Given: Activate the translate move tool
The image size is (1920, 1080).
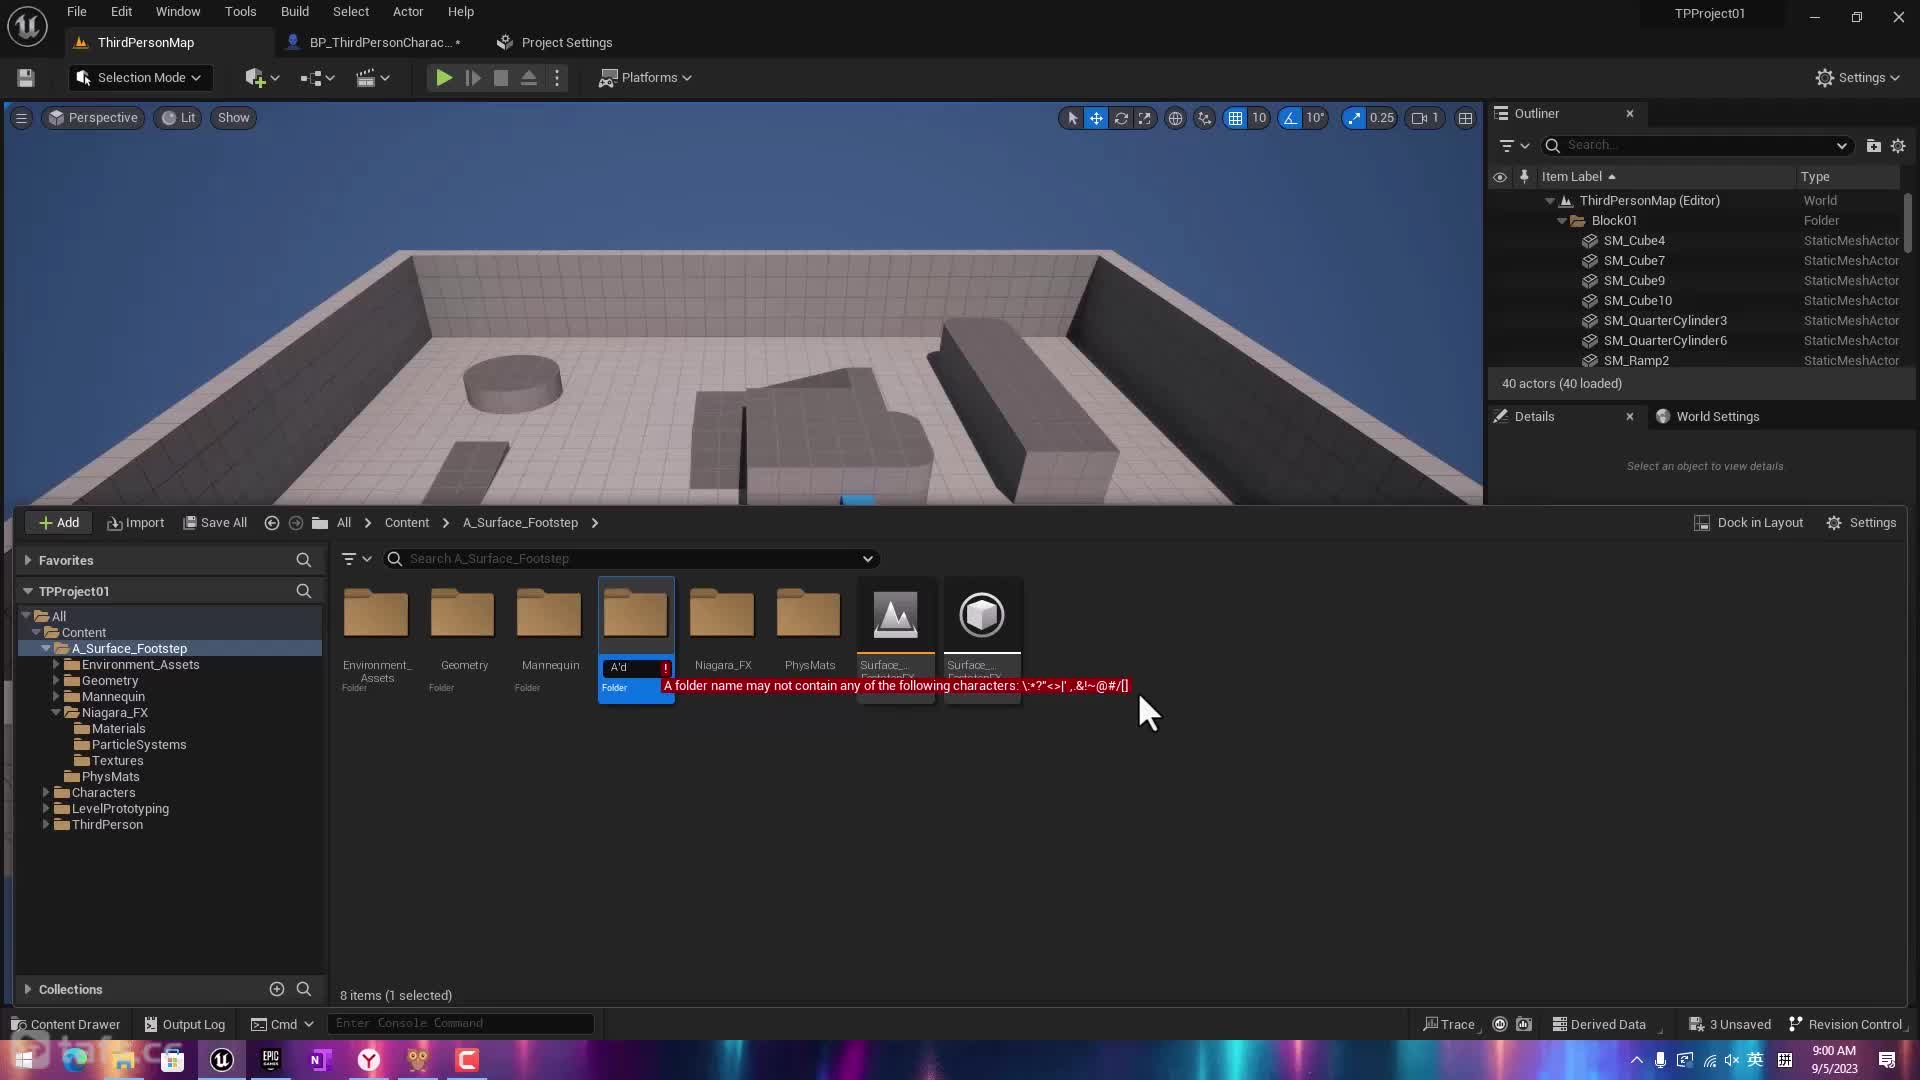Looking at the screenshot, I should pyautogui.click(x=1096, y=118).
